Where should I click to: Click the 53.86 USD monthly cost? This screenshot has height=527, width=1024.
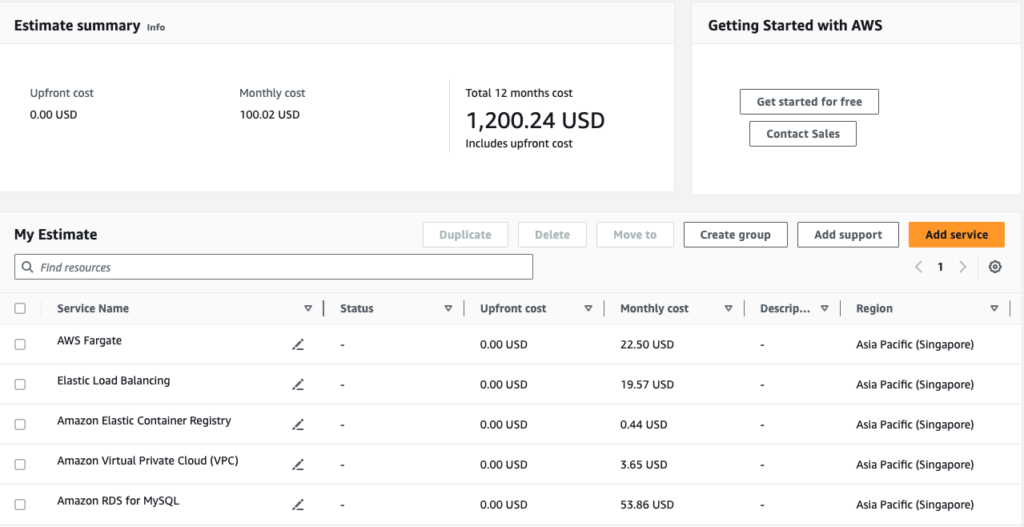pyautogui.click(x=647, y=504)
